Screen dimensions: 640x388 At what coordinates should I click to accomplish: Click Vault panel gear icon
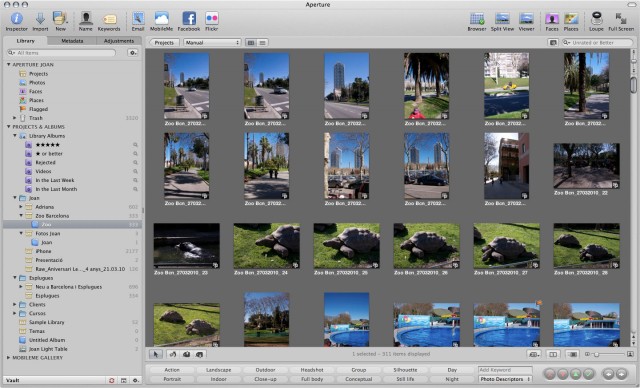[x=136, y=380]
